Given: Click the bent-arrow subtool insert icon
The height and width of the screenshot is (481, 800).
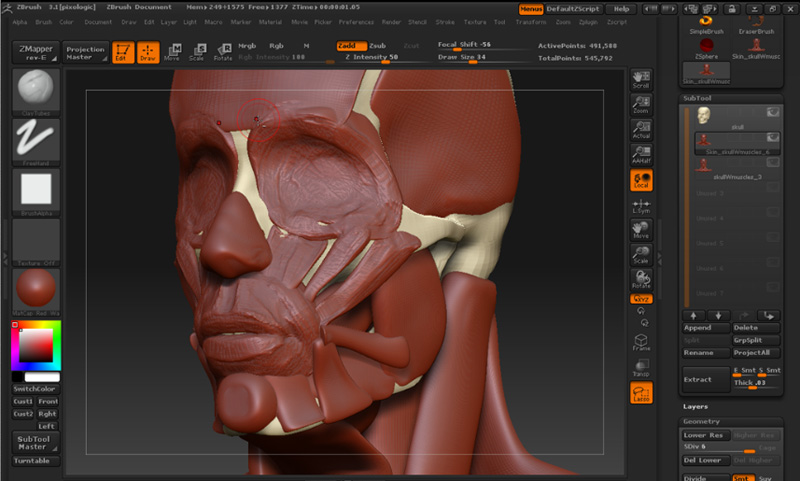Looking at the screenshot, I should 768,316.
